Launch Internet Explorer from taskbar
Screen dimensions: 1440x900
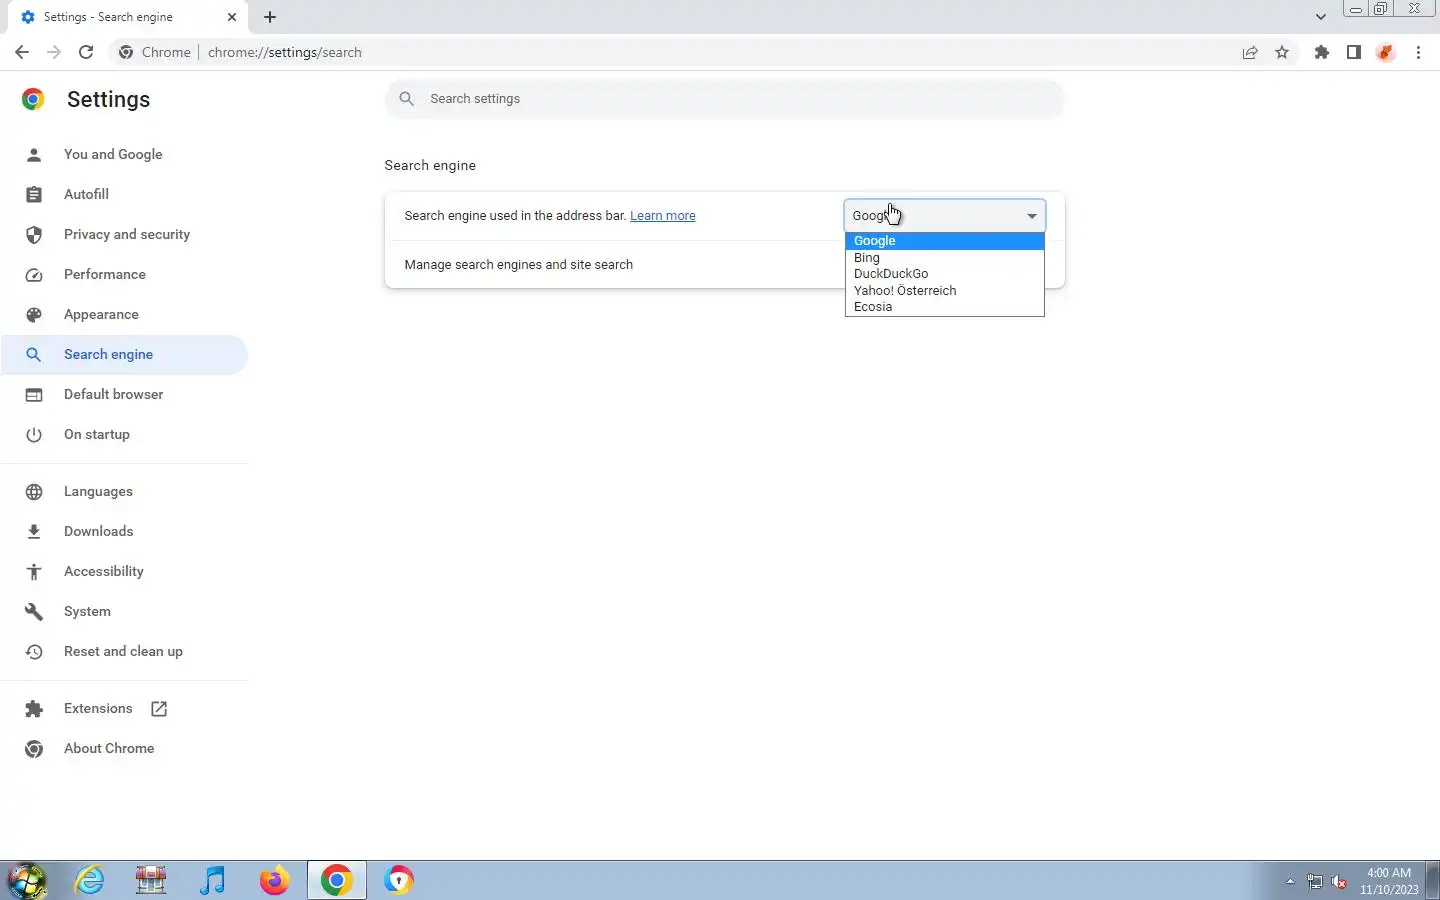point(90,880)
